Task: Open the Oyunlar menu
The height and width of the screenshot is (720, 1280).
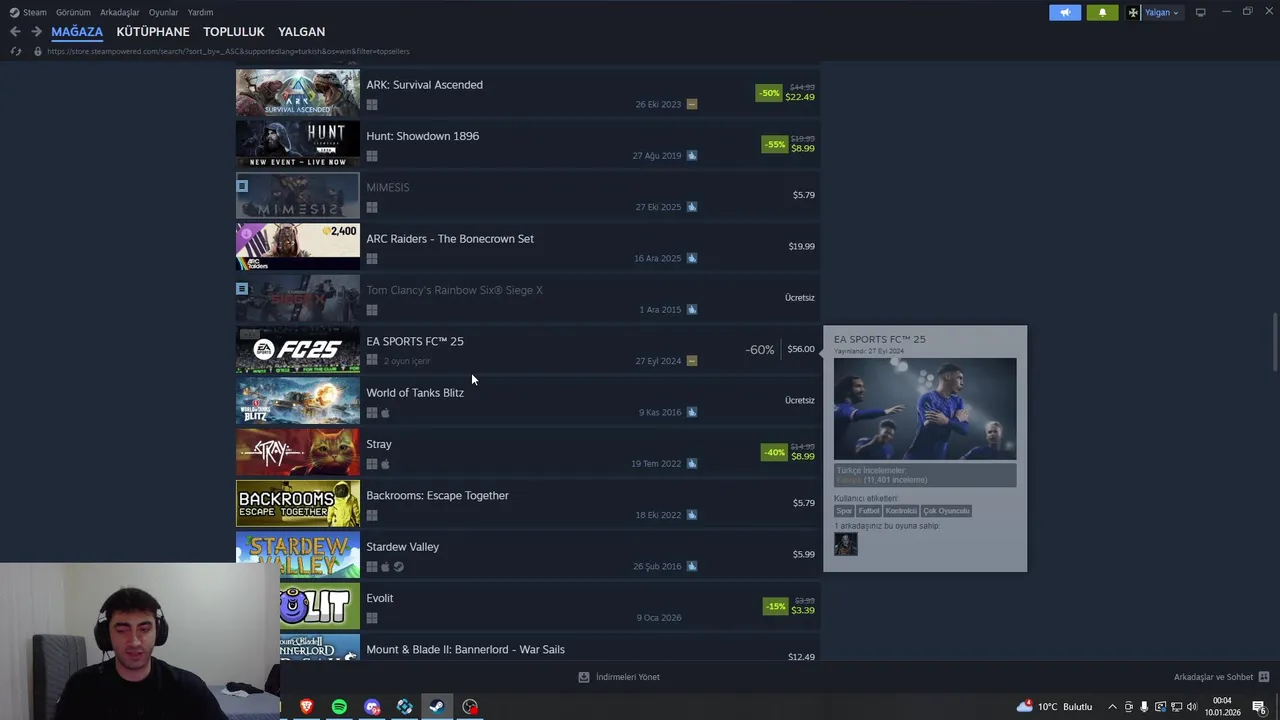Action: (x=164, y=12)
